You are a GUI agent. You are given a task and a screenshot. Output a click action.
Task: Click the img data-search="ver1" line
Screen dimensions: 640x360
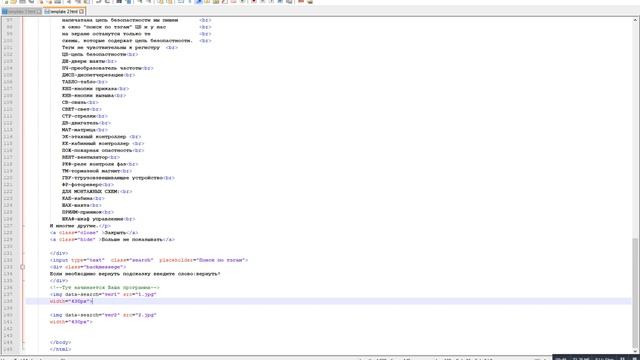pyautogui.click(x=103, y=294)
